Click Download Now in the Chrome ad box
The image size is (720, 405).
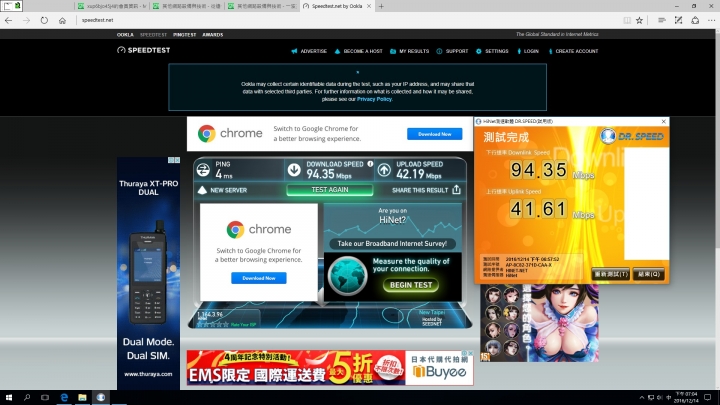(x=259, y=278)
